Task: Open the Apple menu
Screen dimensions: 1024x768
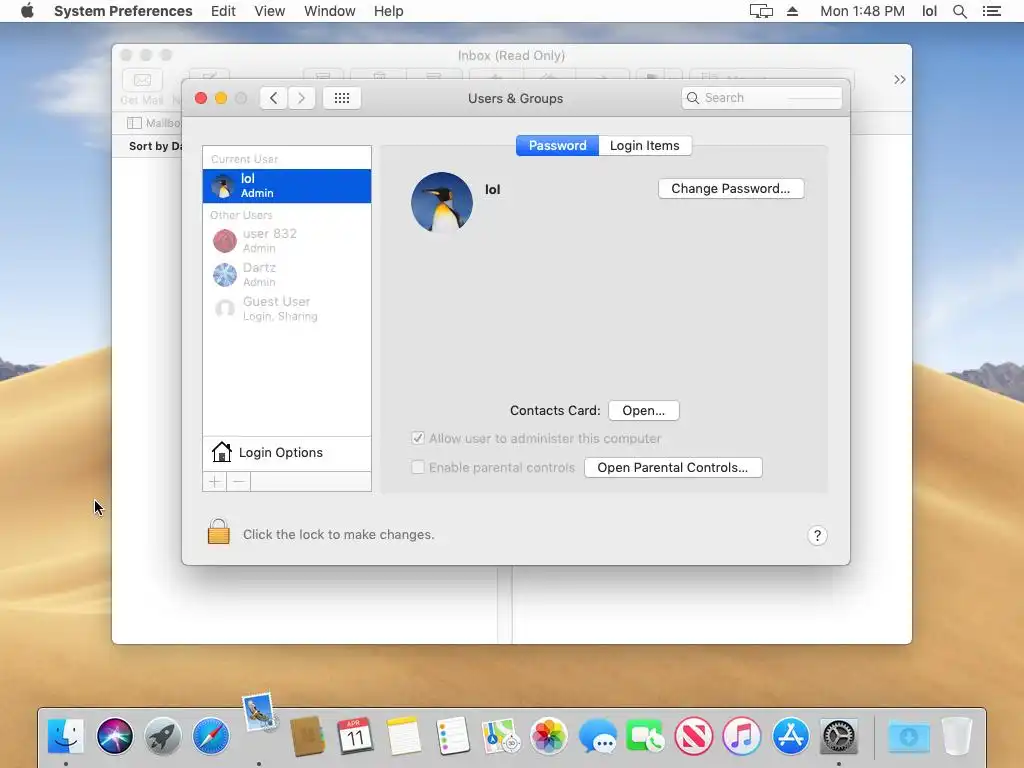Action: (27, 11)
